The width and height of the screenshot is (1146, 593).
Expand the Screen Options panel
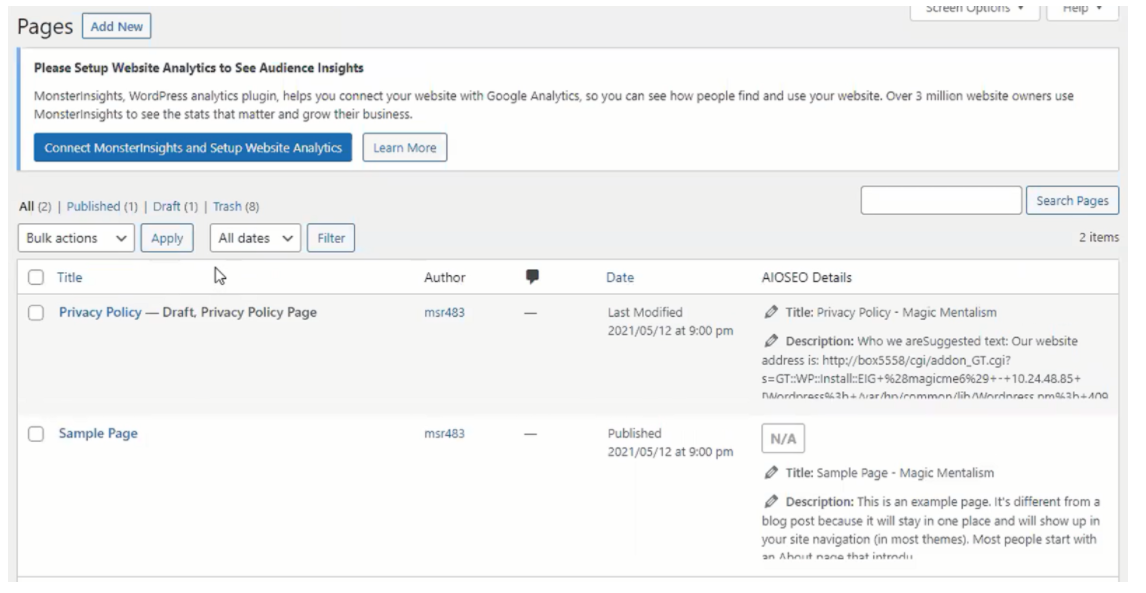(974, 10)
